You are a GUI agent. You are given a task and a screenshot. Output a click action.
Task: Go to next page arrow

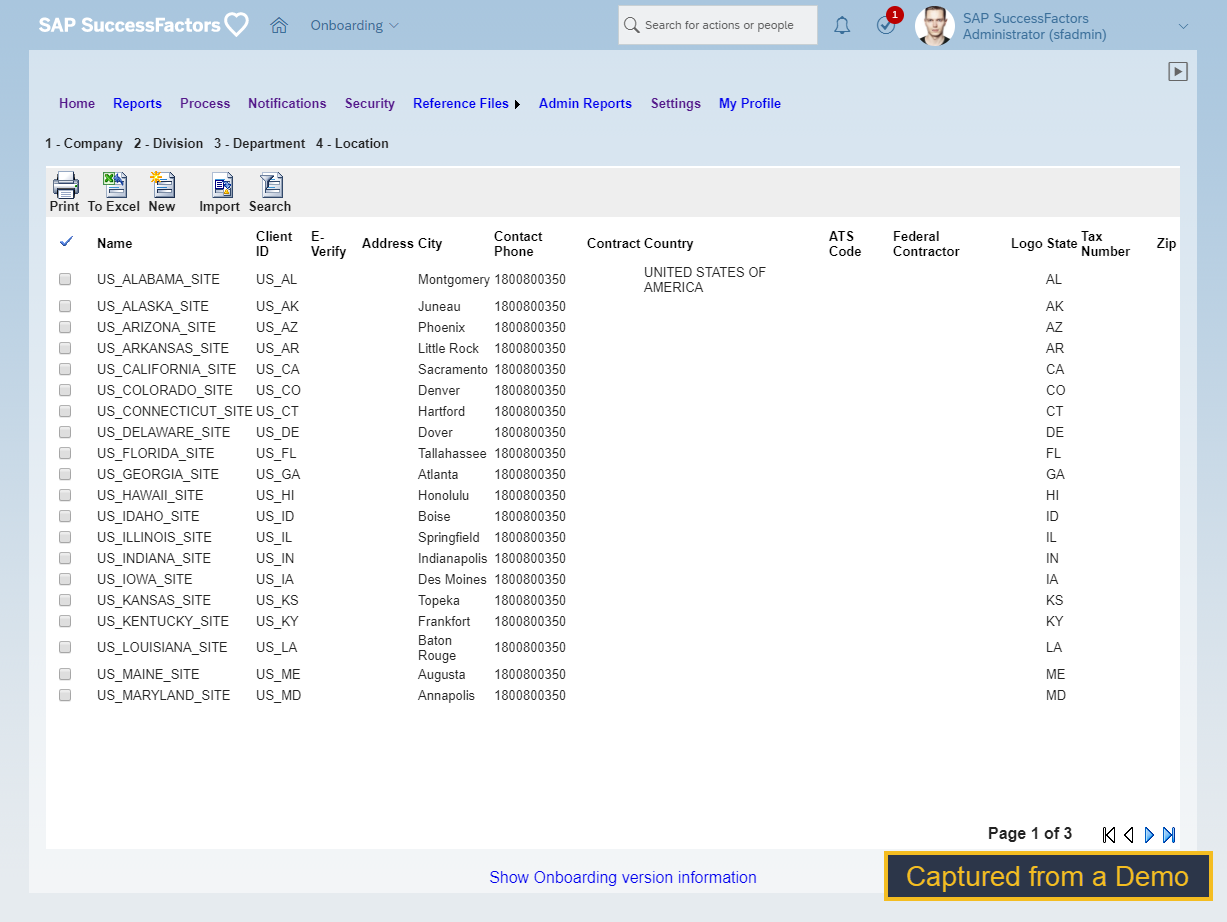1149,834
